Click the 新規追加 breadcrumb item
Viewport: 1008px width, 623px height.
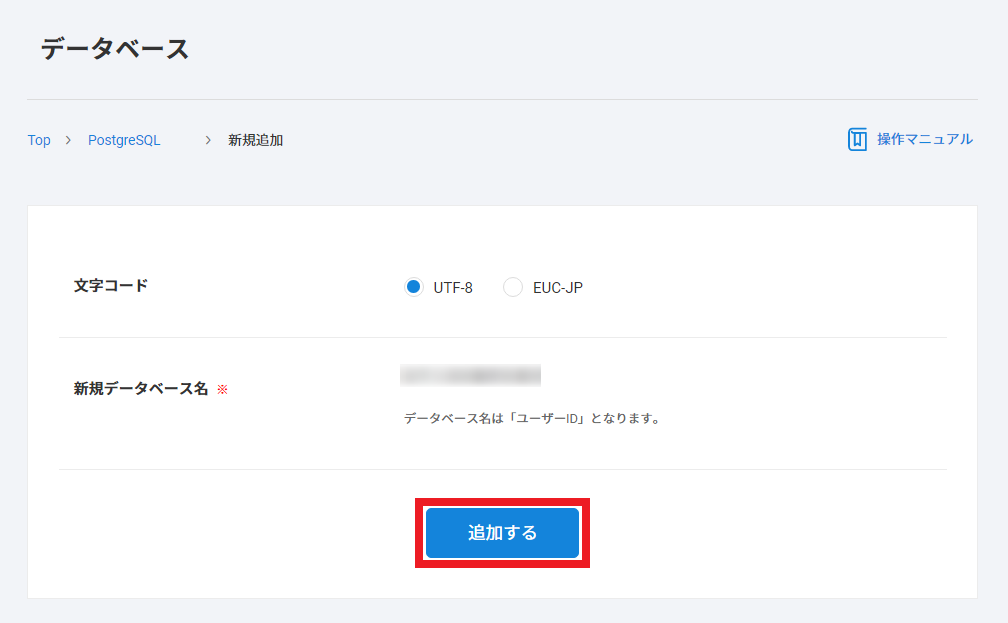pyautogui.click(x=255, y=140)
